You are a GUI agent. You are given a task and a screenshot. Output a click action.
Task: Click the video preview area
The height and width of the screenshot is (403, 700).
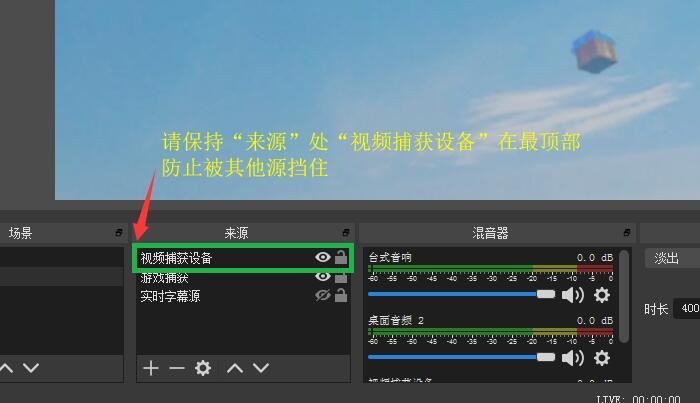coord(377,100)
